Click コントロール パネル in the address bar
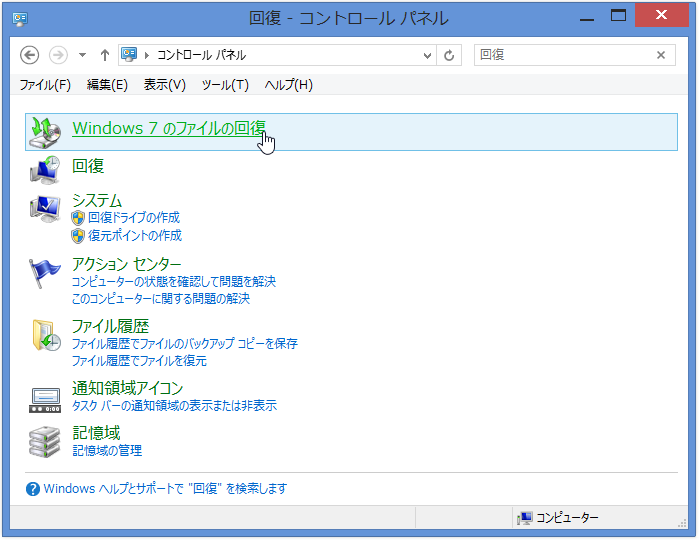Screen dimensions: 699x540 (x=201, y=55)
